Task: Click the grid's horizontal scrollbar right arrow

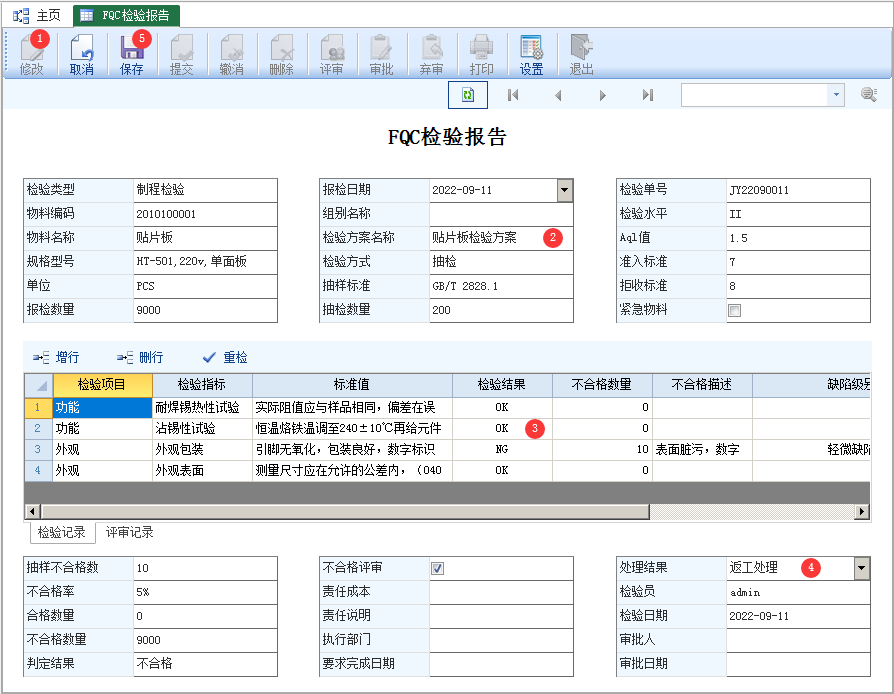Action: point(862,512)
